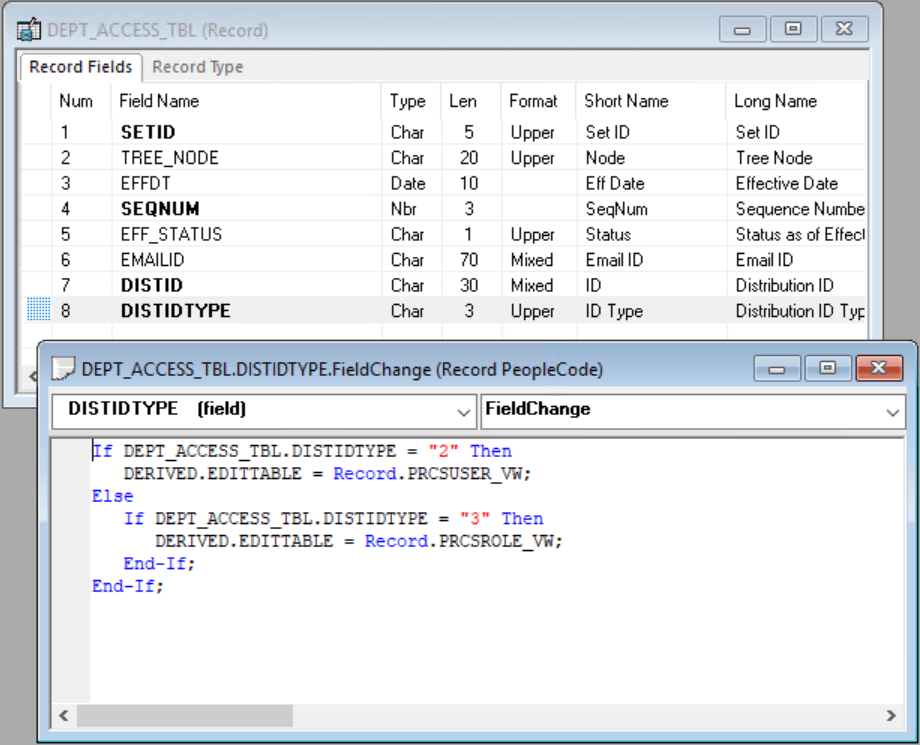This screenshot has height=745, width=920.
Task: Maximize the DEPT_ACCESS_TBL record window
Action: [x=793, y=30]
